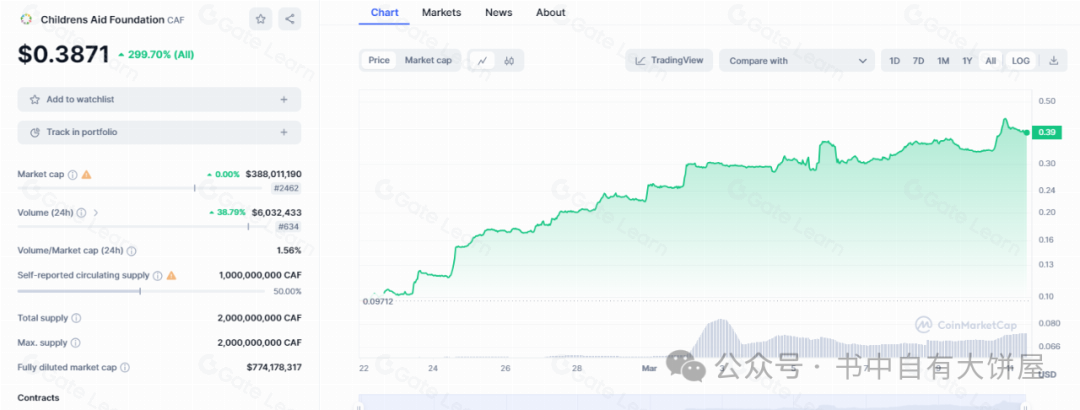This screenshot has width=1080, height=410.
Task: Click the share icon
Action: point(289,19)
